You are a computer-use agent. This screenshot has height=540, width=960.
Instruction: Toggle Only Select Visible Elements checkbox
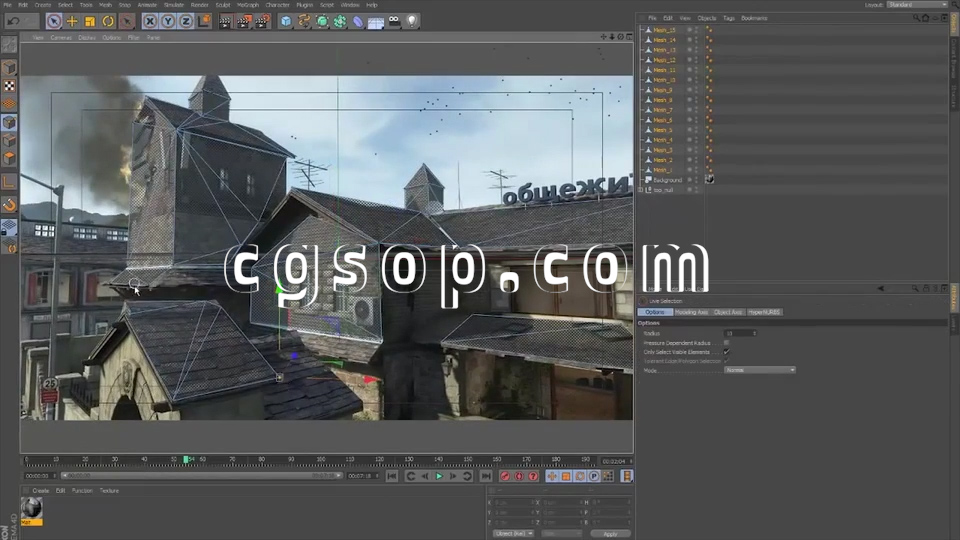(727, 352)
